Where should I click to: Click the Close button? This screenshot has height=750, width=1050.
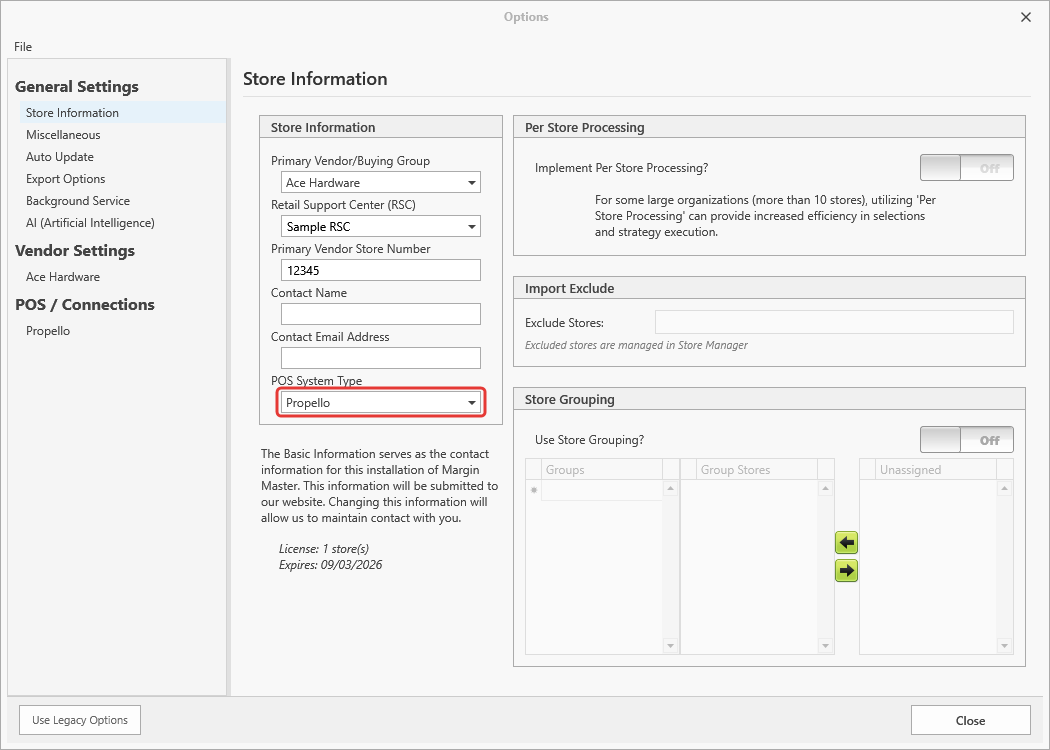(970, 721)
